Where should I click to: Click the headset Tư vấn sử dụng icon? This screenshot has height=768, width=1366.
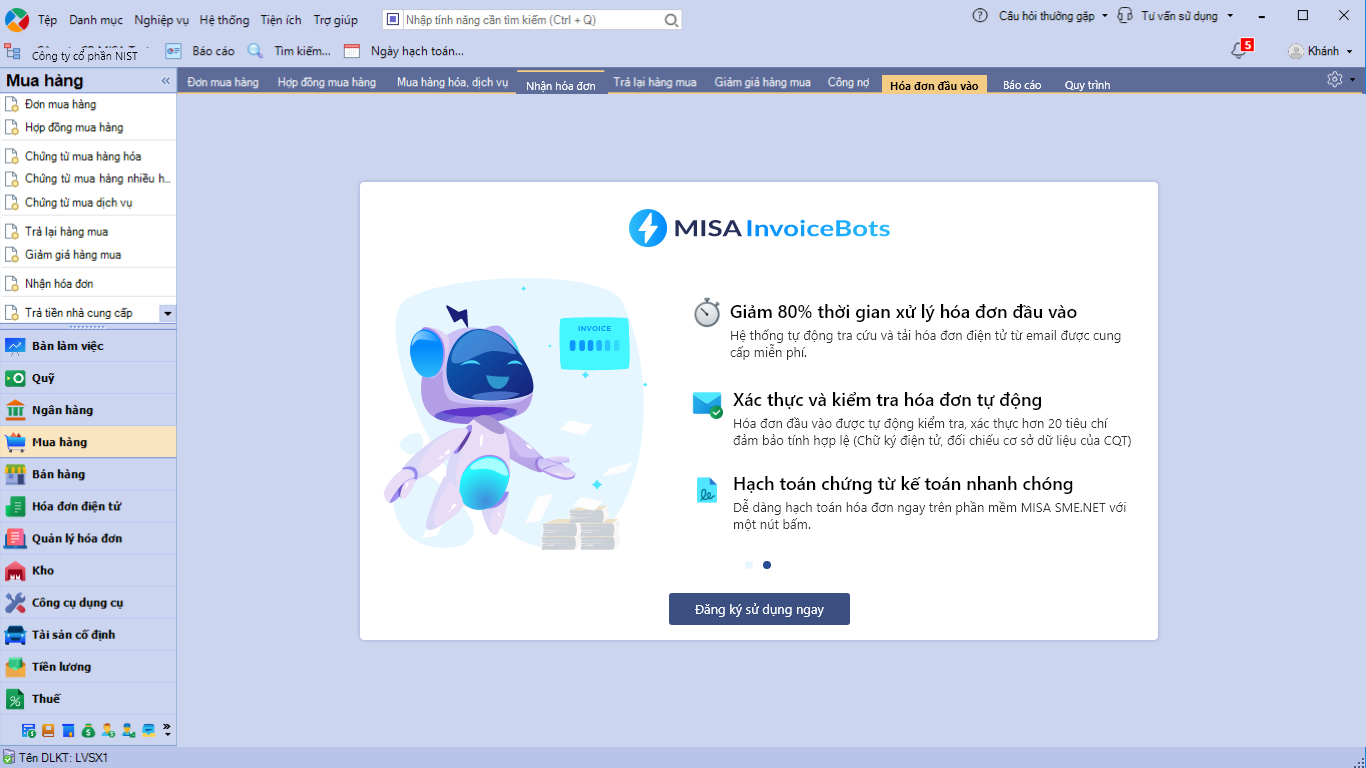coord(1125,16)
